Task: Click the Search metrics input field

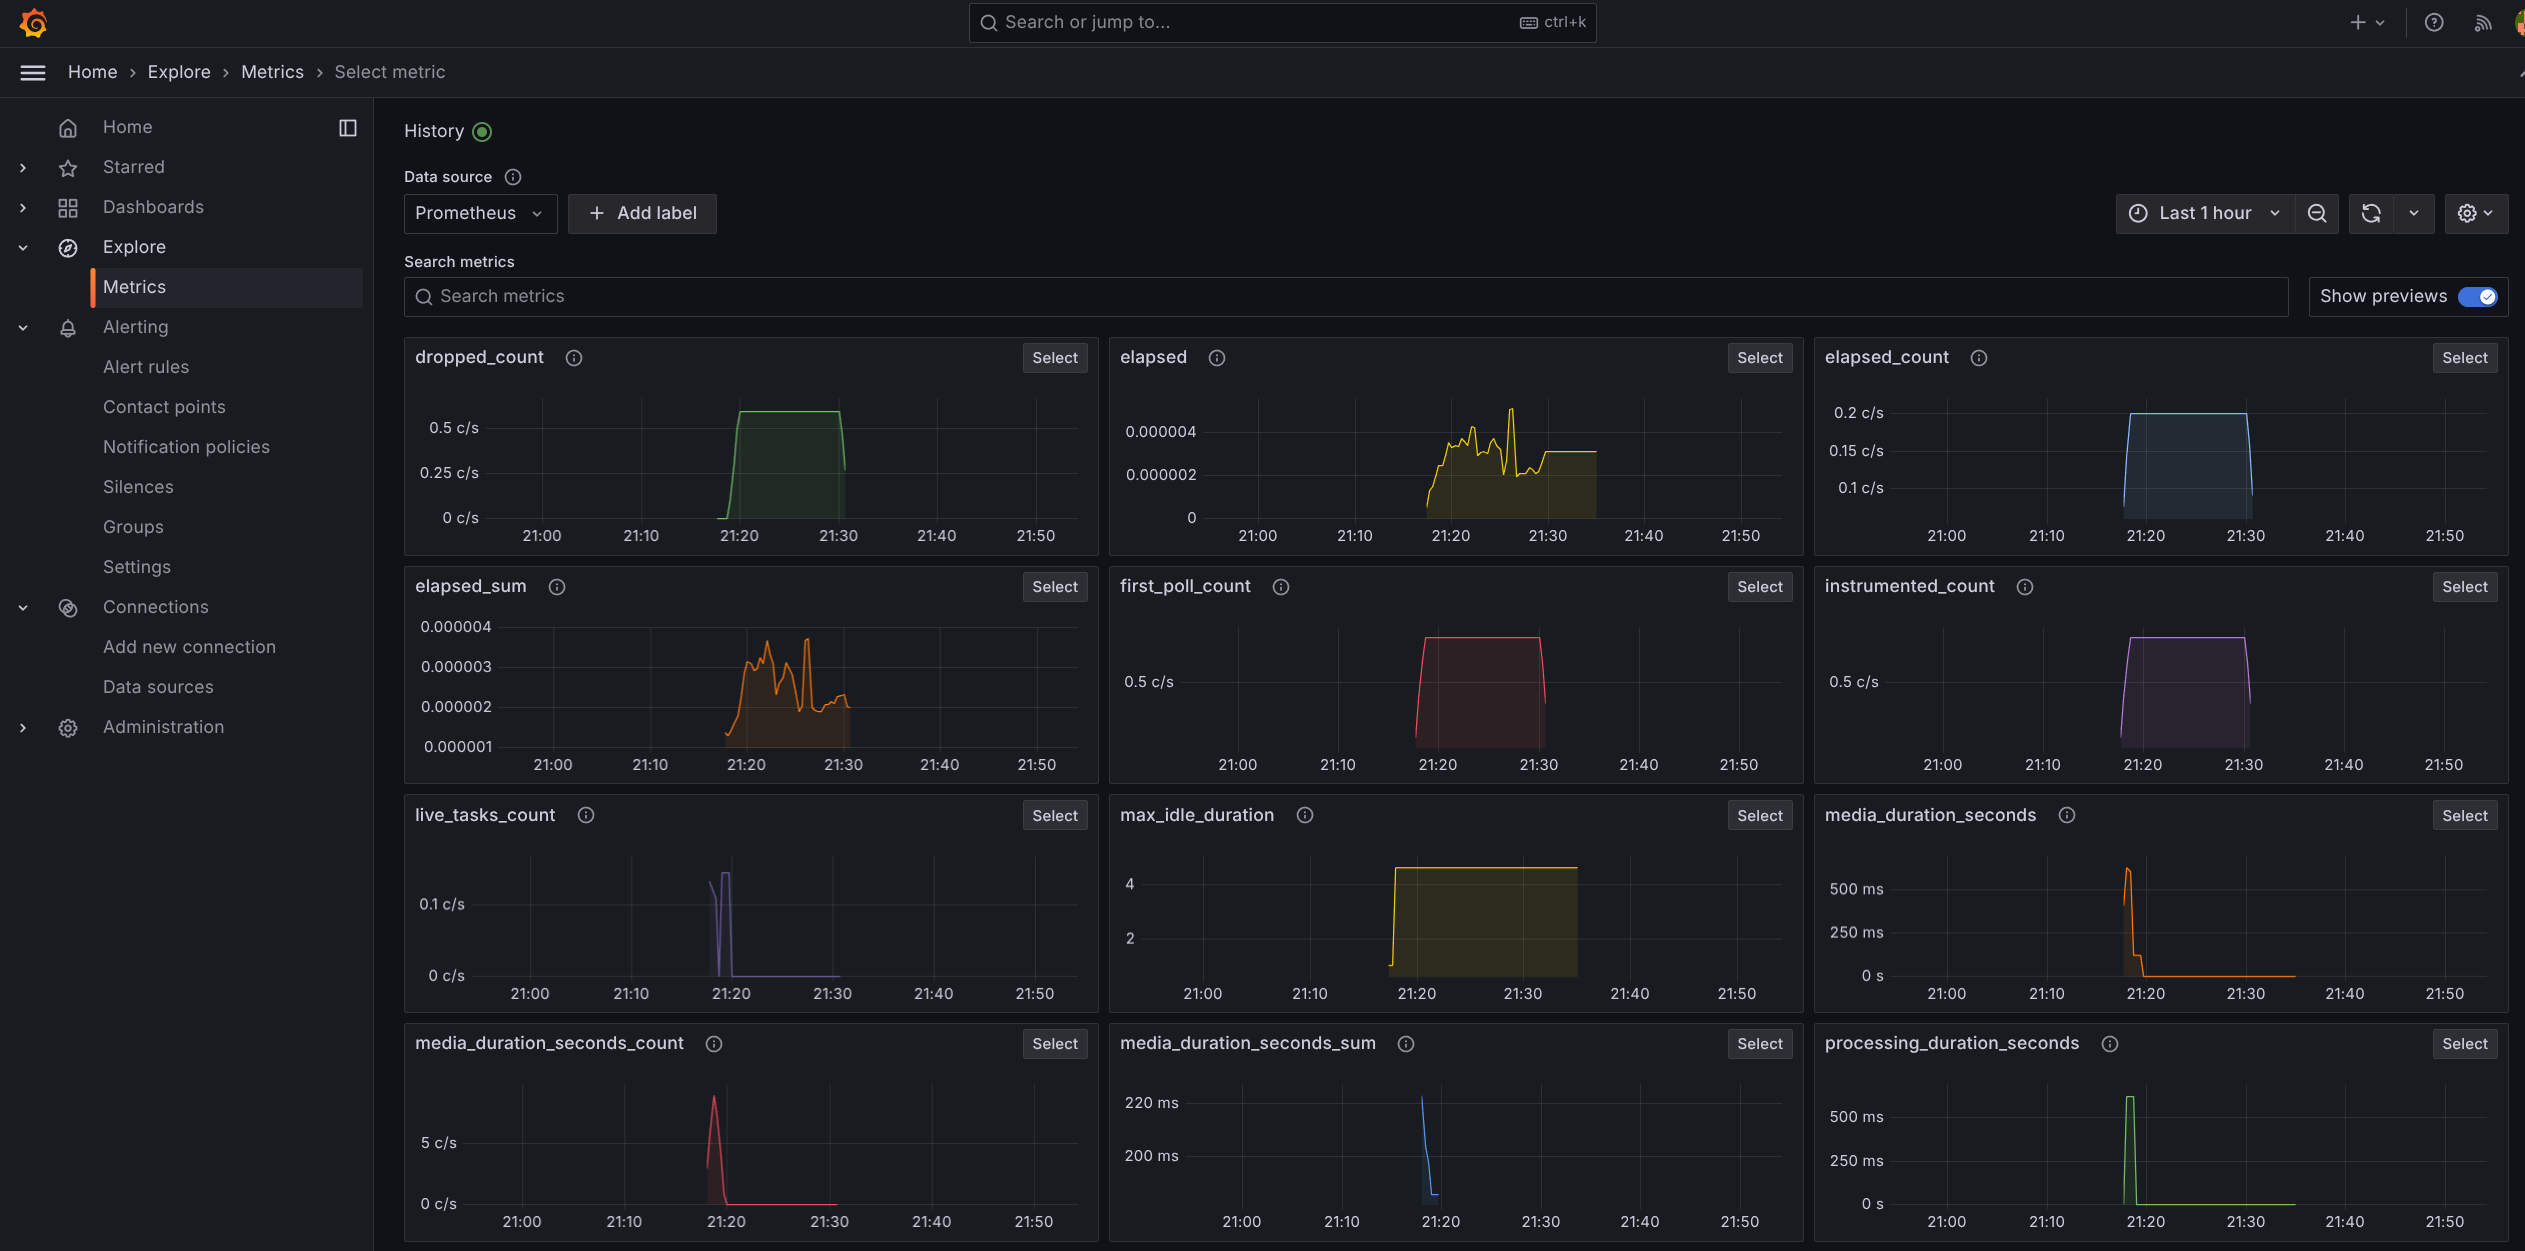Action: pos(1346,296)
